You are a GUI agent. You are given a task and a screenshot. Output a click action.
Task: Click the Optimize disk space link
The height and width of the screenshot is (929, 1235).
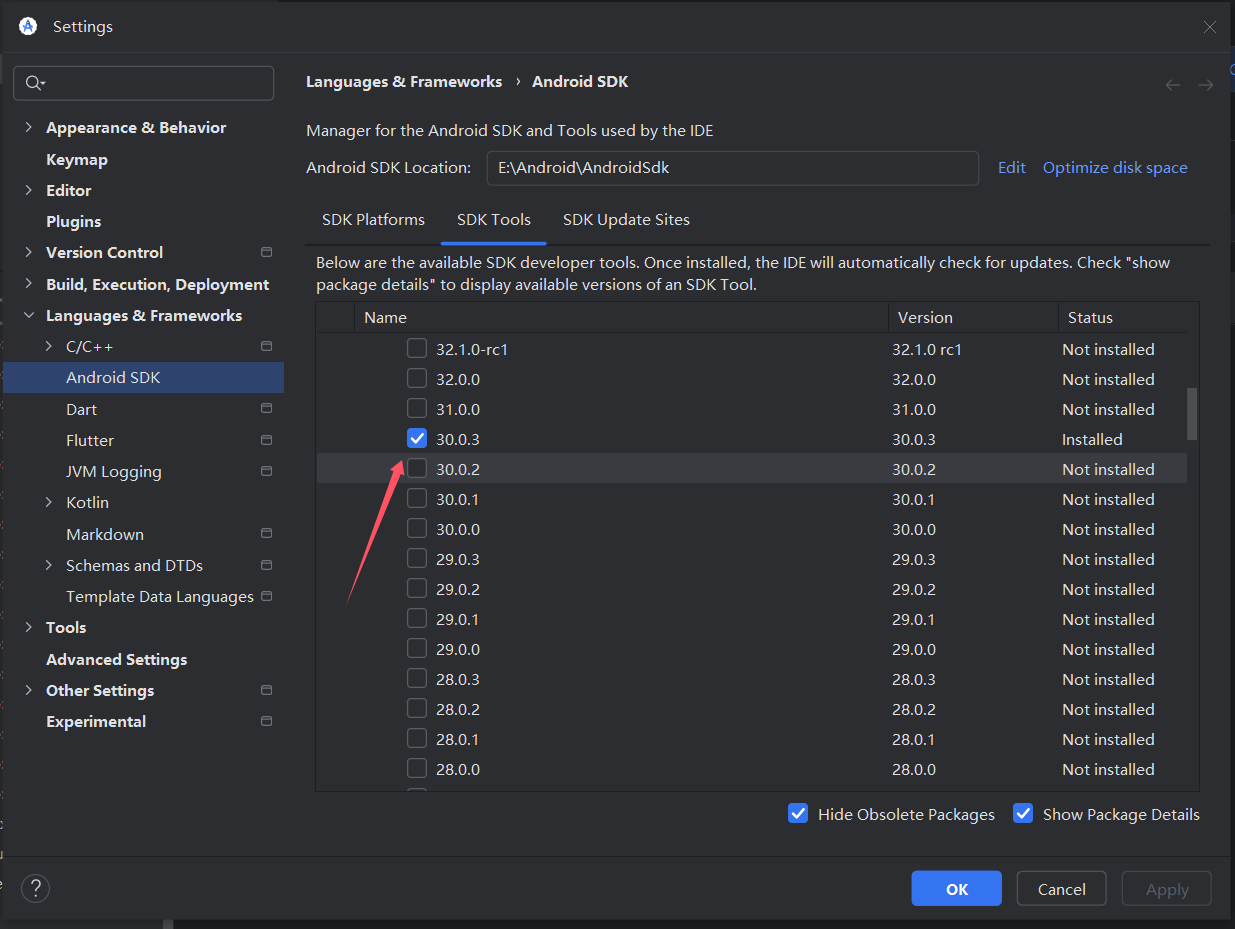(x=1115, y=168)
